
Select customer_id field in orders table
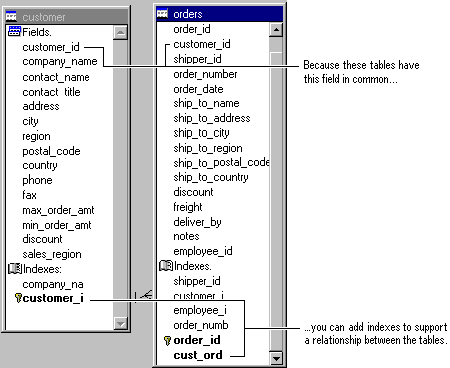[202, 44]
